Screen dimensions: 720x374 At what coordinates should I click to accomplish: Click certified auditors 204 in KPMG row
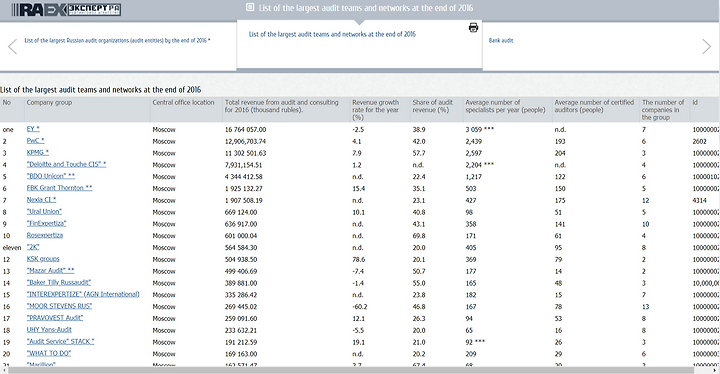(560, 153)
